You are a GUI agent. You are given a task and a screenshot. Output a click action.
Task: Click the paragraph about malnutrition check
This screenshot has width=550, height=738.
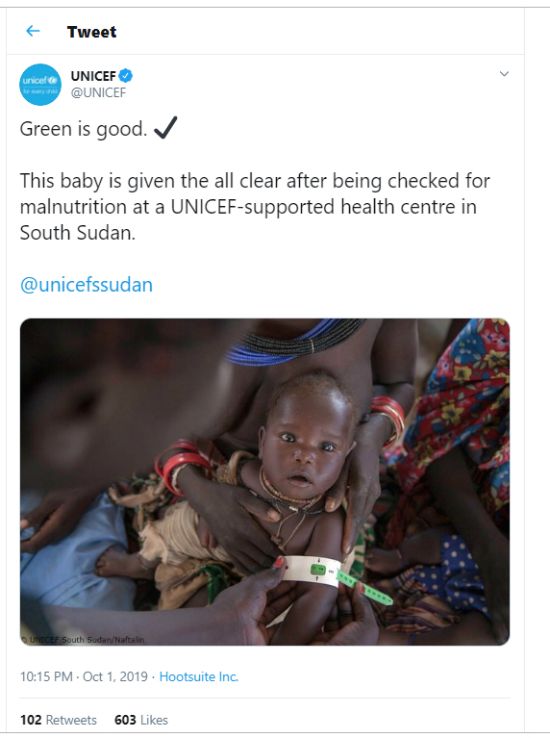pos(255,206)
